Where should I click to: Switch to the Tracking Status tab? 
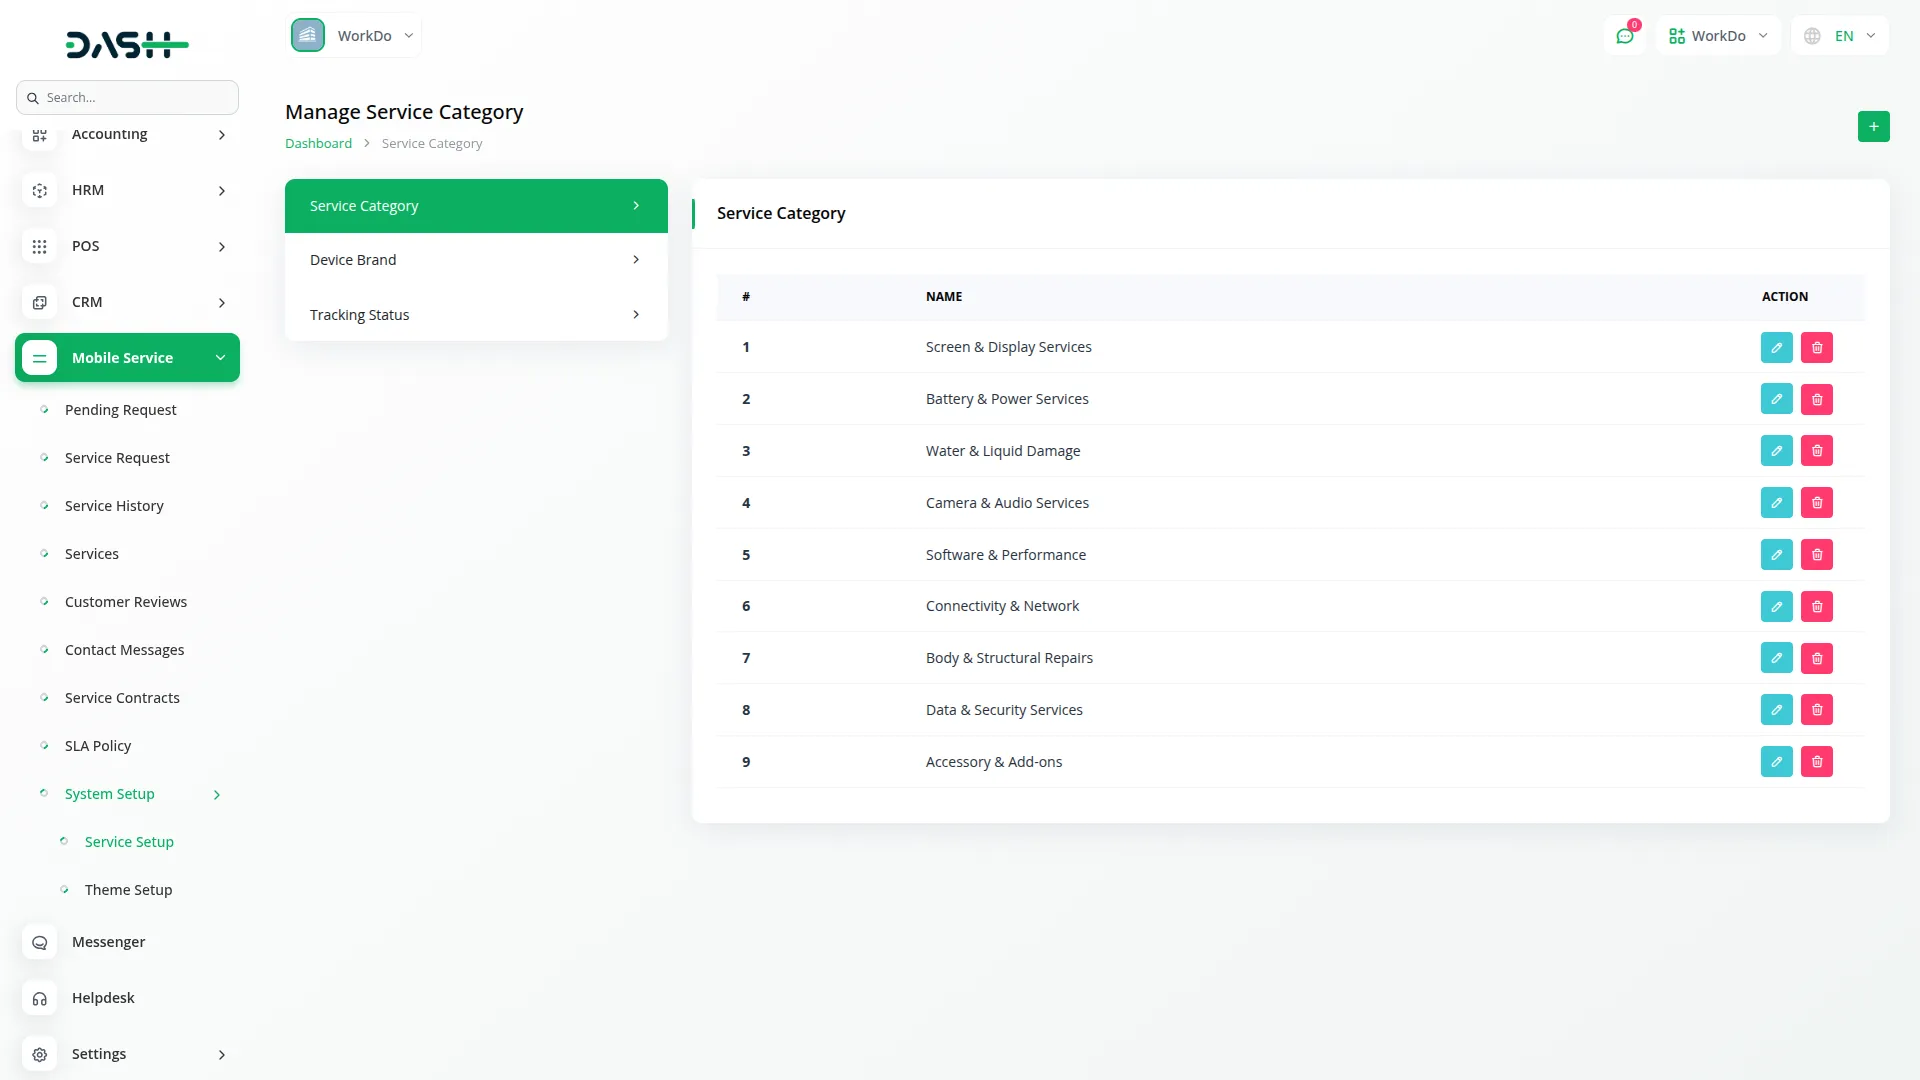coord(476,314)
